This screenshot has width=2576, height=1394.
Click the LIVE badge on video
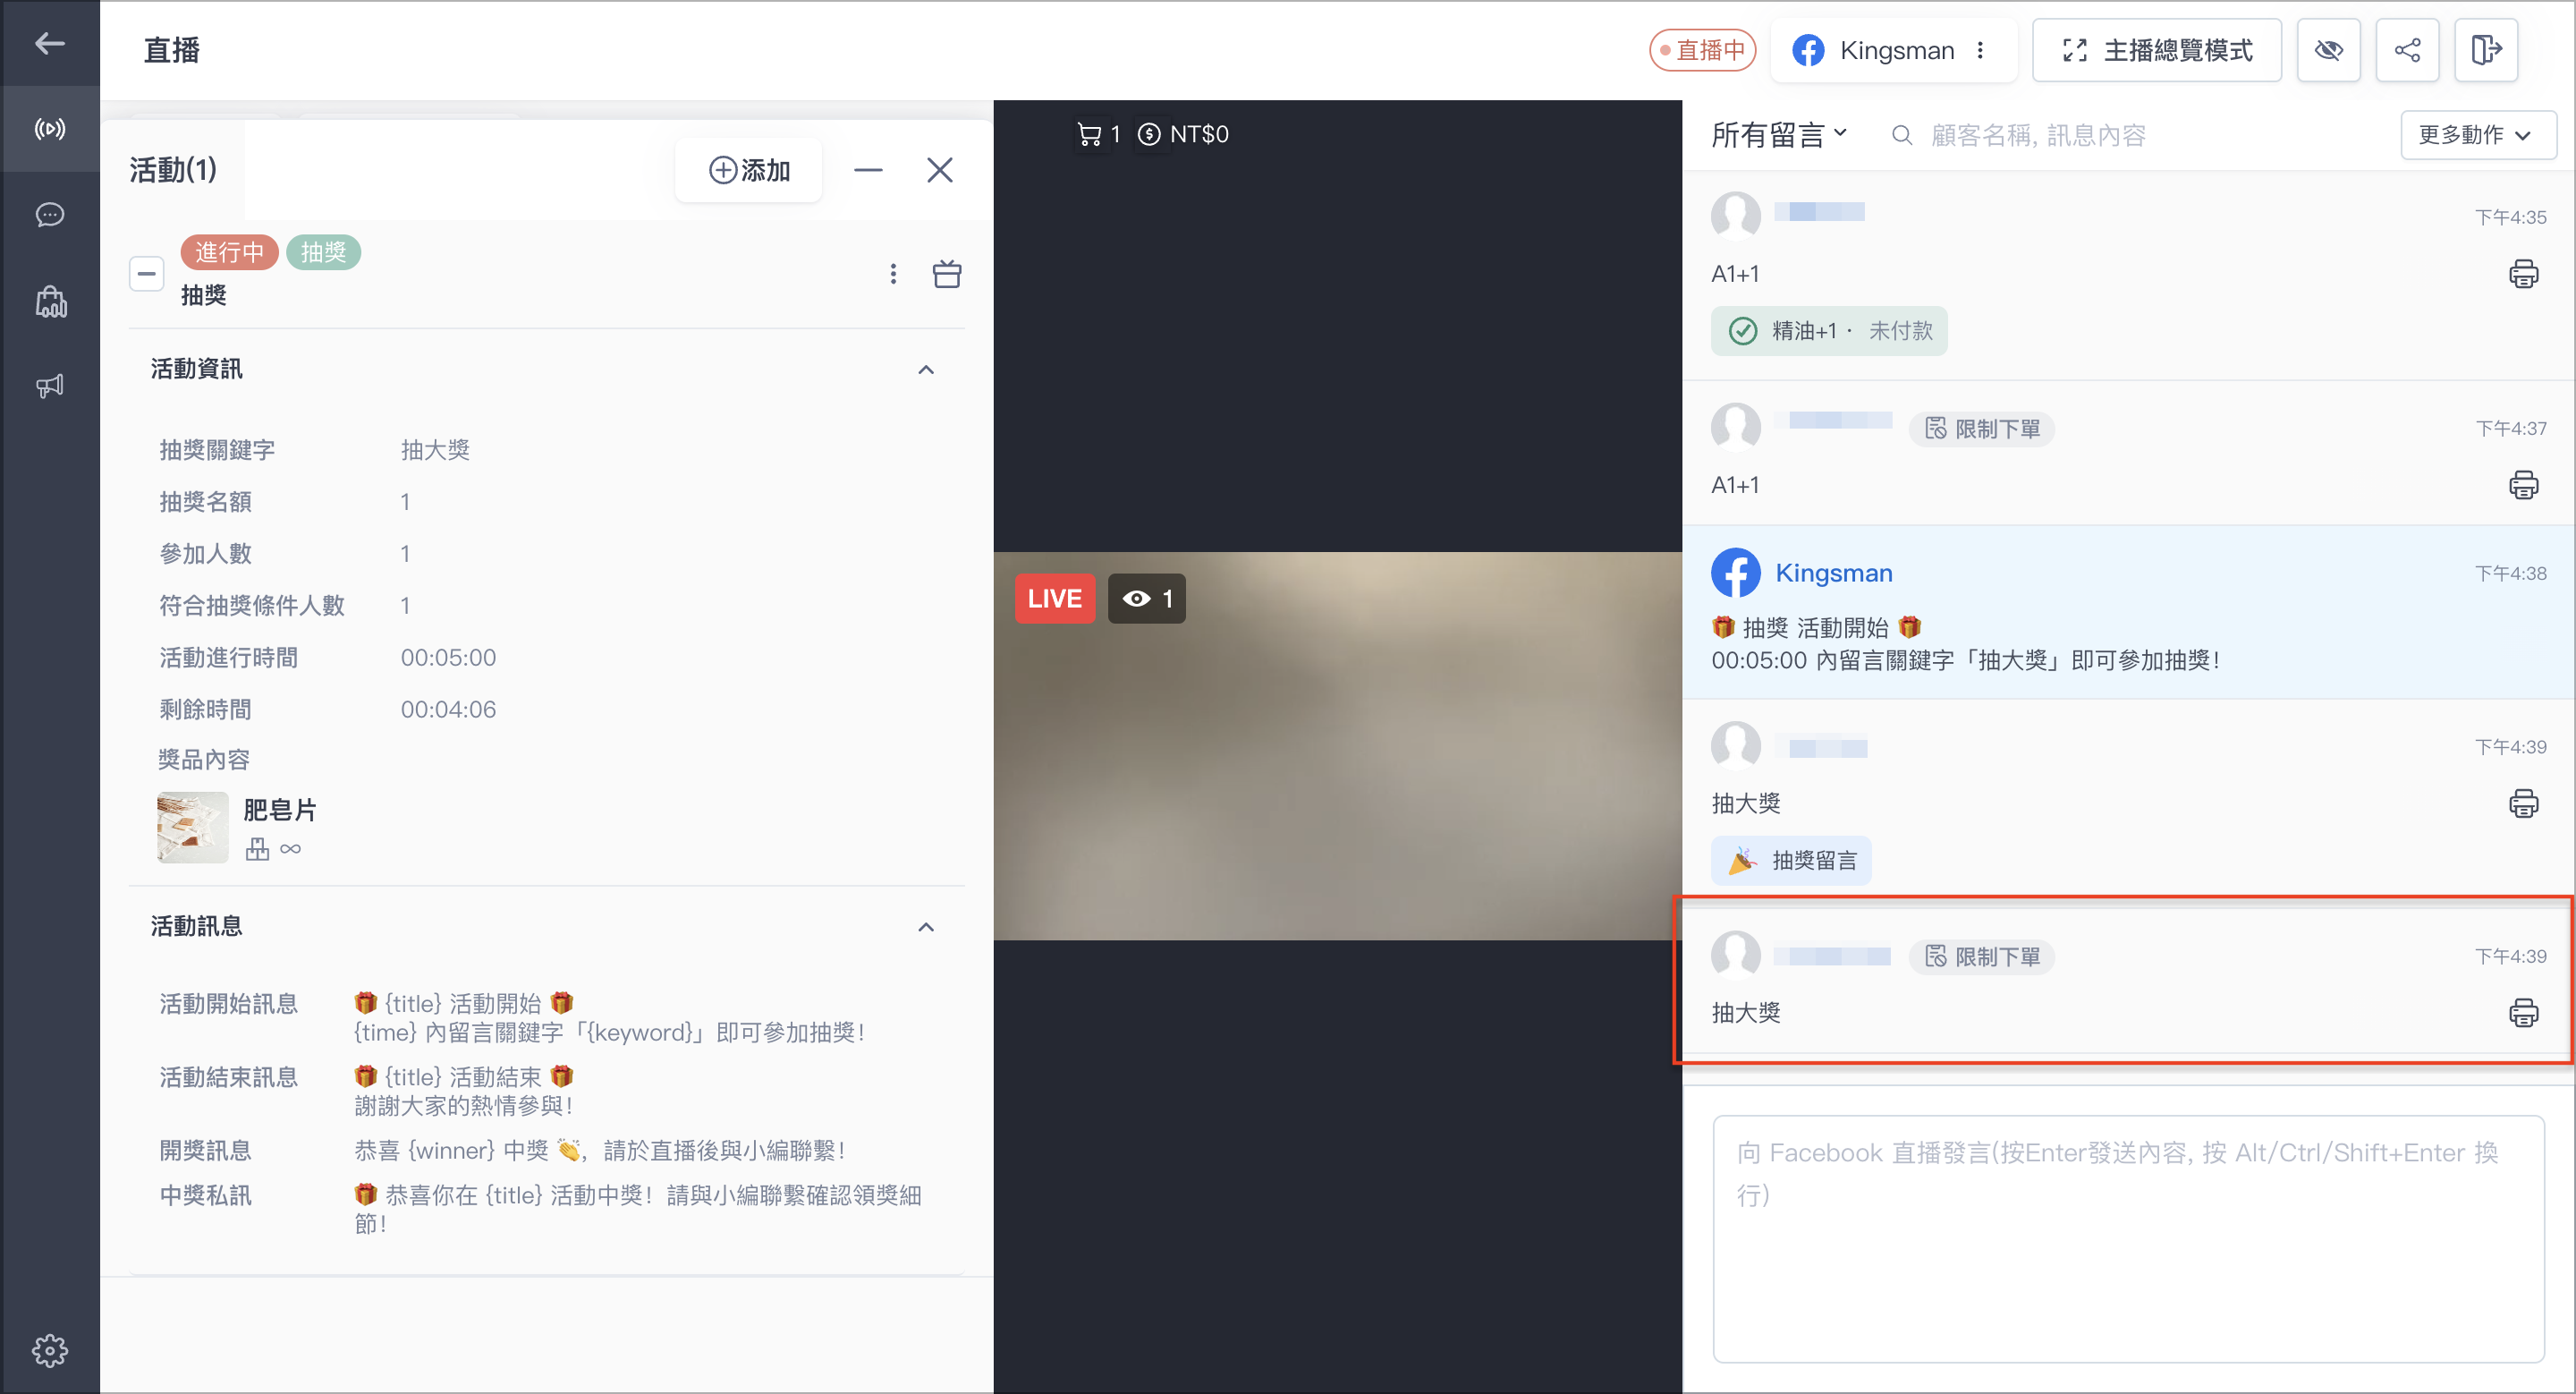coord(1054,598)
